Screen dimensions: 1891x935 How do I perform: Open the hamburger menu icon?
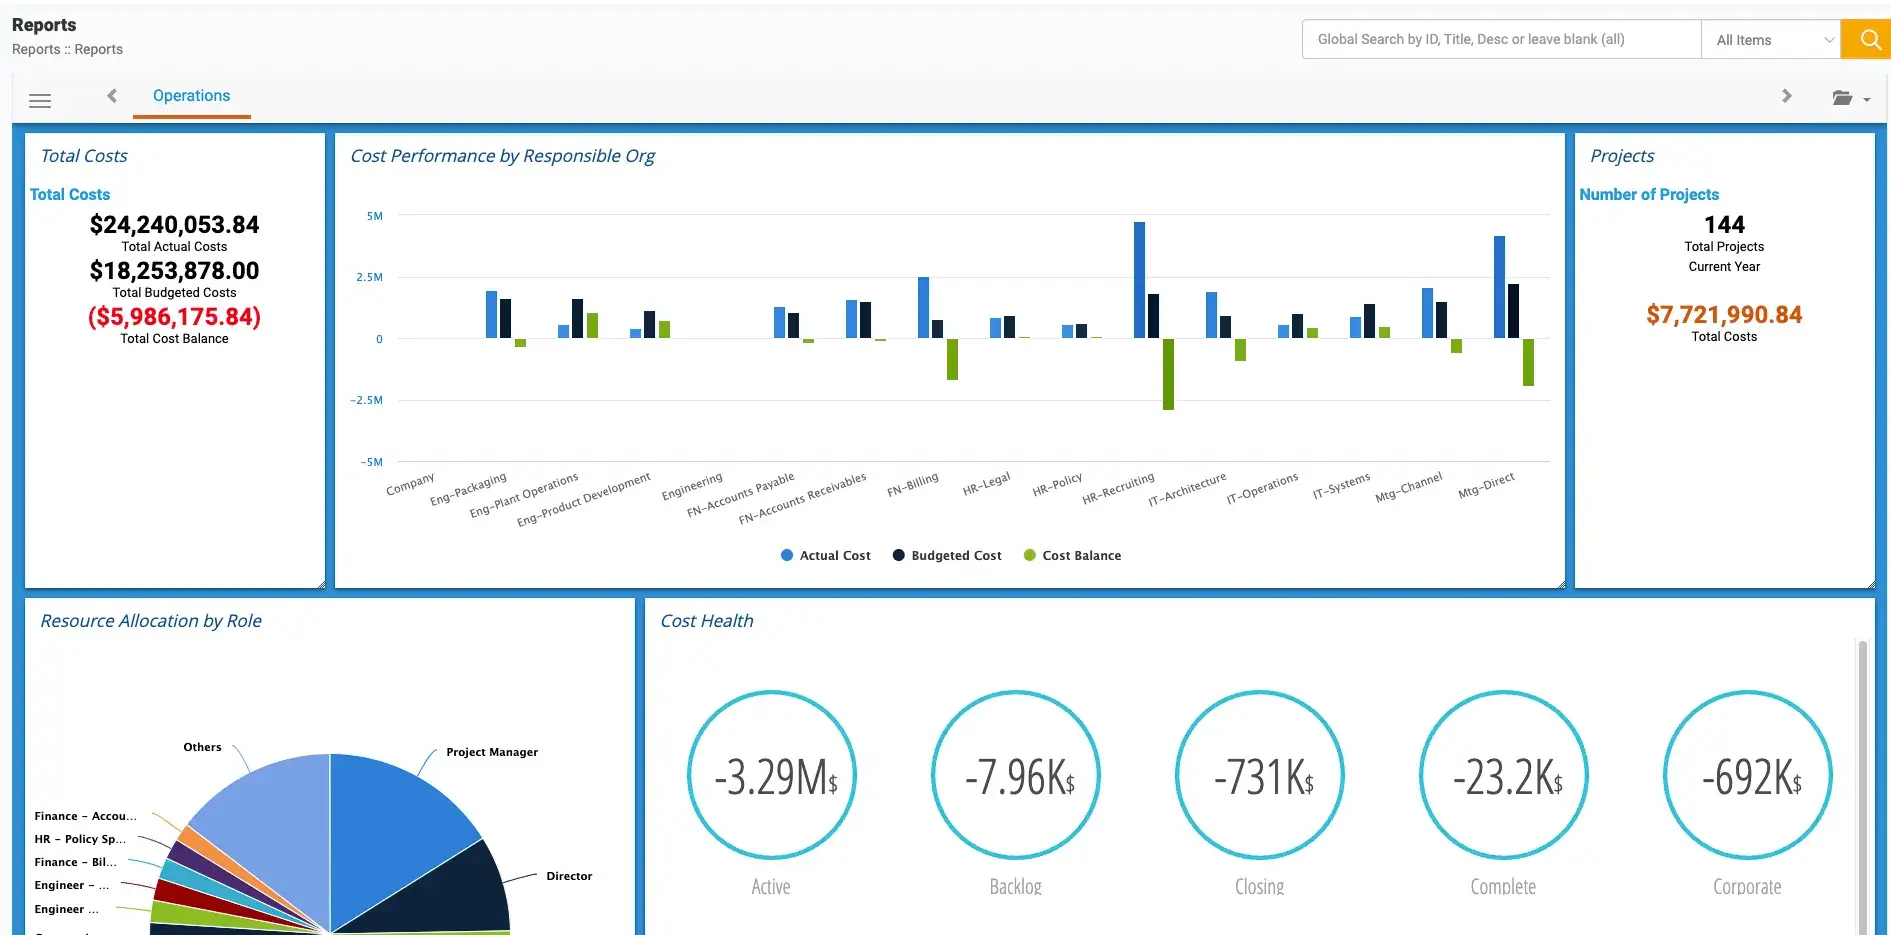(40, 101)
